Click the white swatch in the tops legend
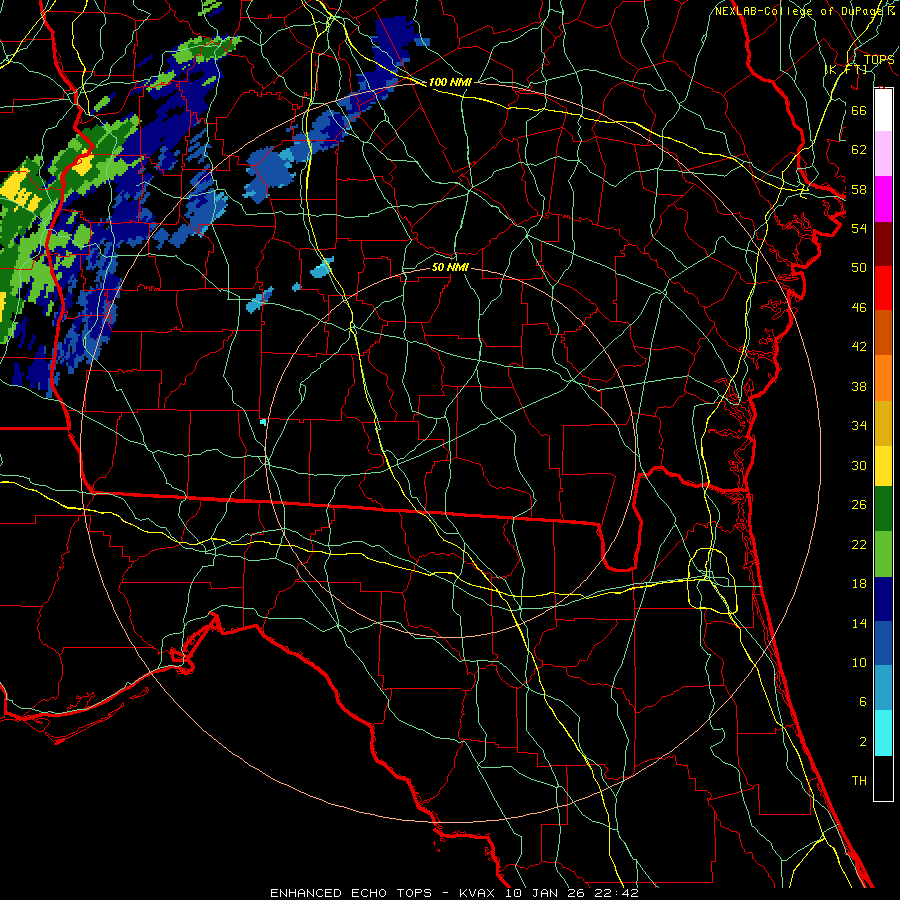 (883, 110)
